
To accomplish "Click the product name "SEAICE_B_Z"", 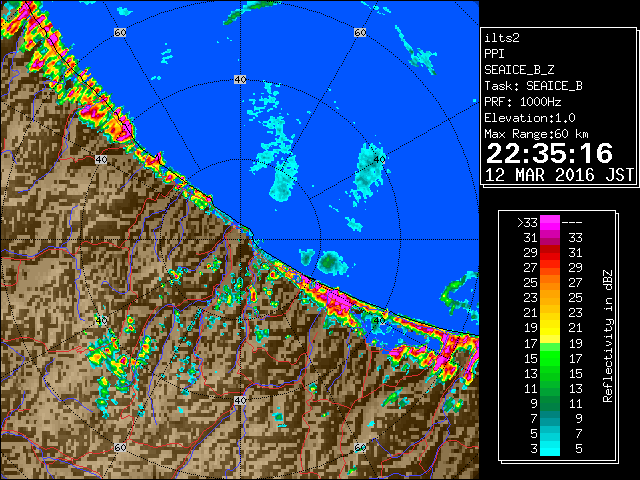I will click(519, 70).
